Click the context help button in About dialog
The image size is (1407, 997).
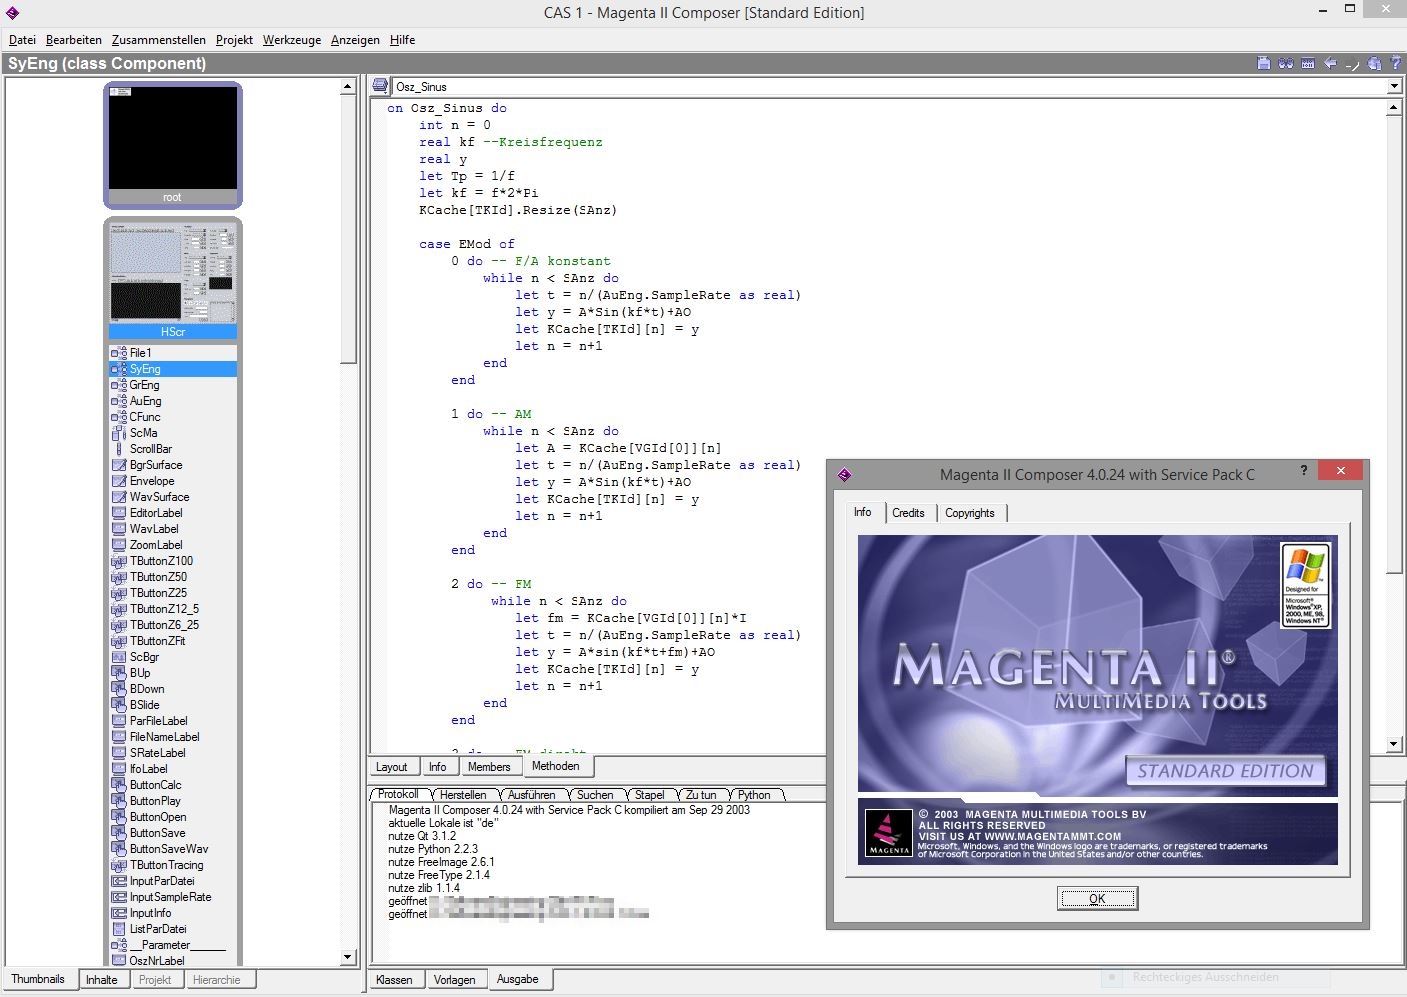tap(1303, 470)
